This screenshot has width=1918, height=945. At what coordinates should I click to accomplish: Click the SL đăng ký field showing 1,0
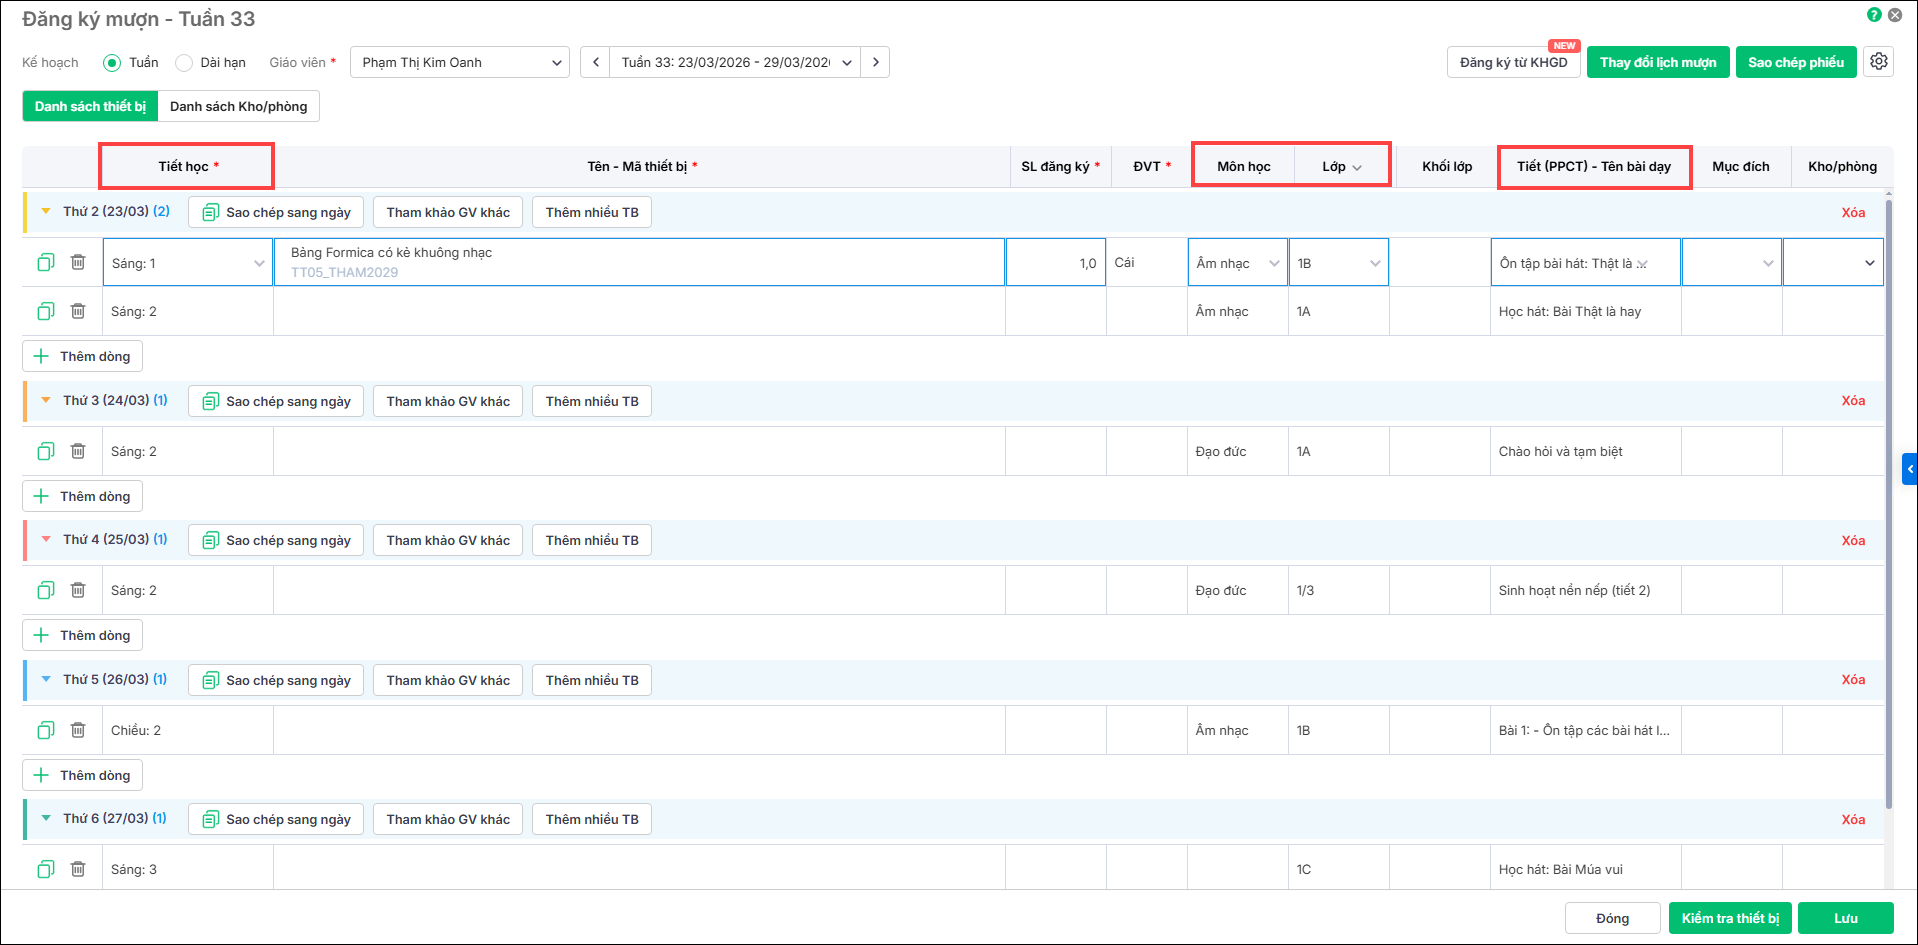click(1056, 263)
